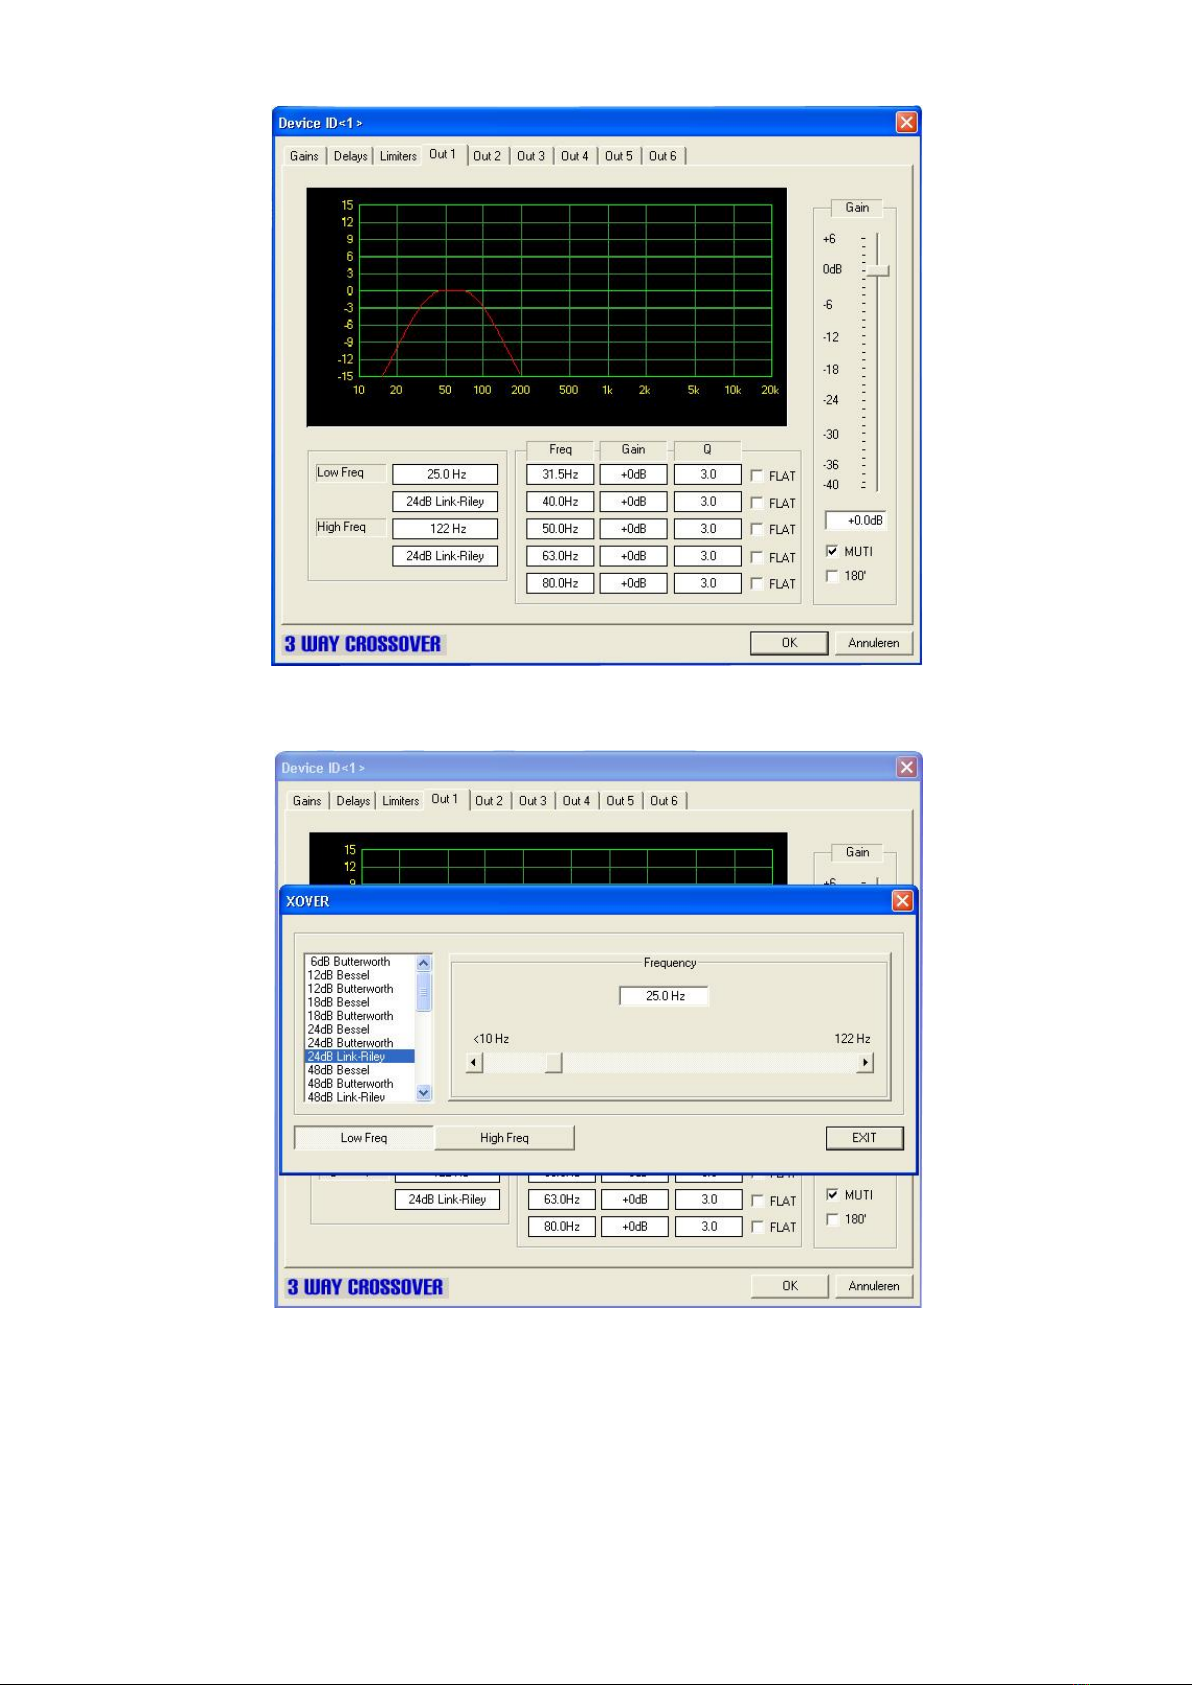
Task: Click the XOVER filter list scroll-down arrow
Action: 423,1093
